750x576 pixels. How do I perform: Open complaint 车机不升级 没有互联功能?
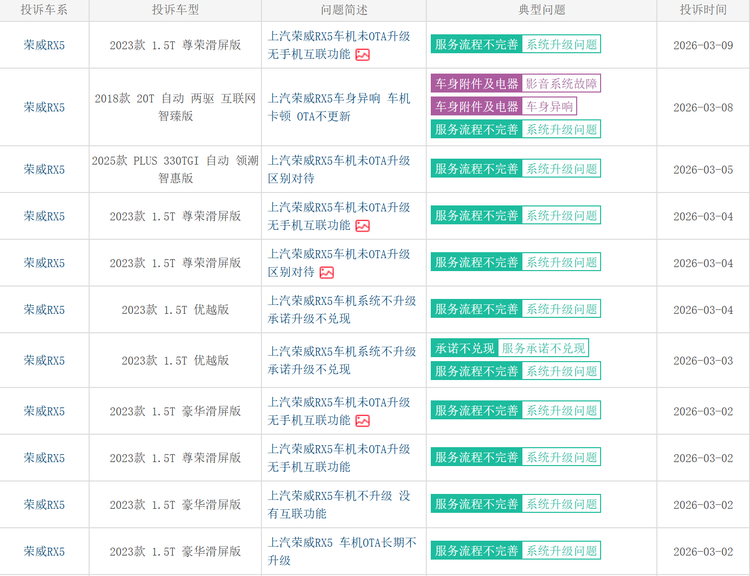point(339,504)
